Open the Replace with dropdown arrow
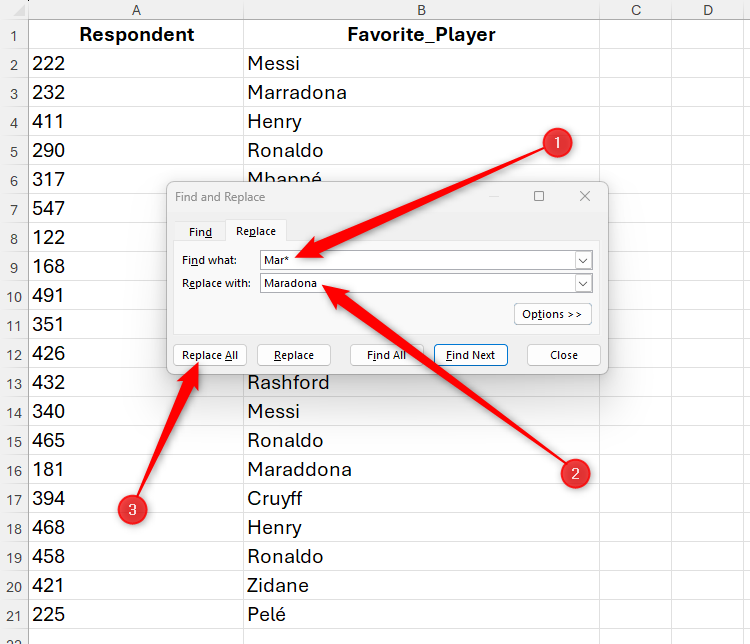The width and height of the screenshot is (750, 644). point(583,283)
